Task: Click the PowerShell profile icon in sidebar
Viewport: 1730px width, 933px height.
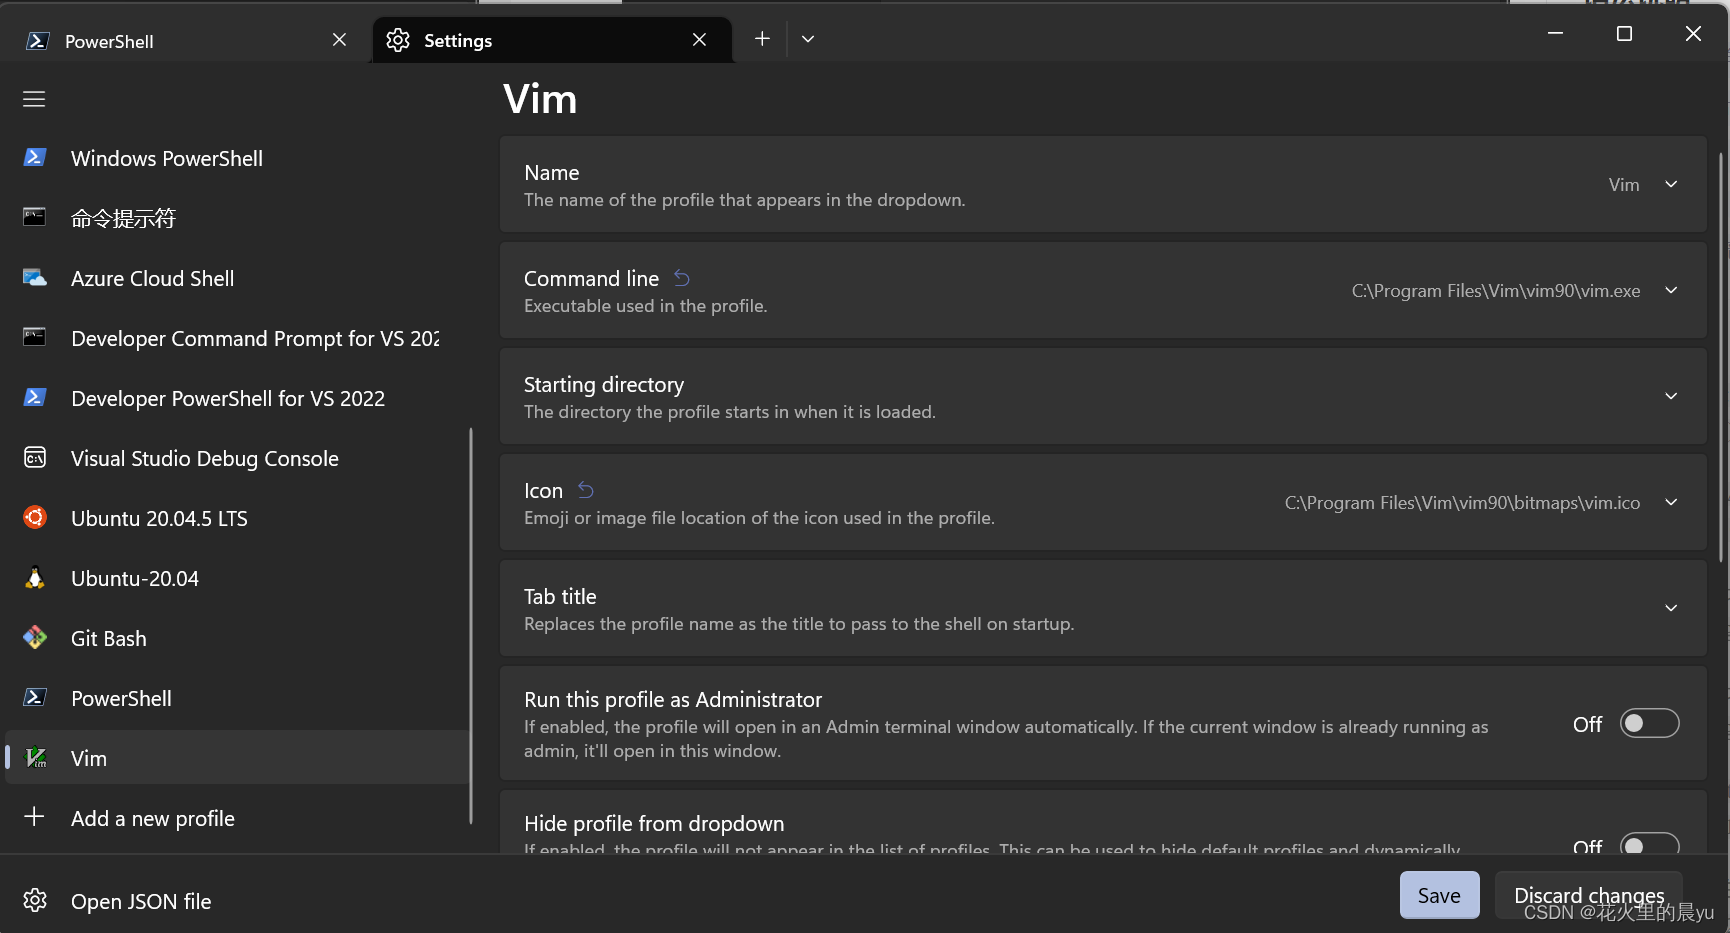Action: coord(35,697)
